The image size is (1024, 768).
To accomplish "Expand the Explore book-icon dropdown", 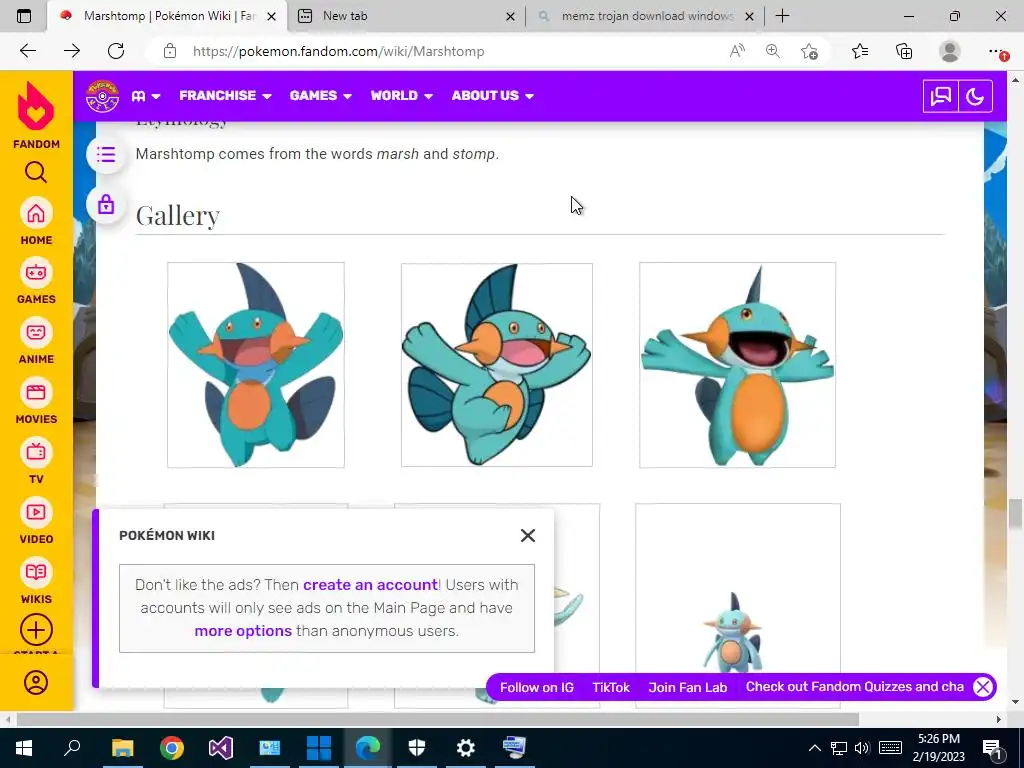I will click(146, 96).
